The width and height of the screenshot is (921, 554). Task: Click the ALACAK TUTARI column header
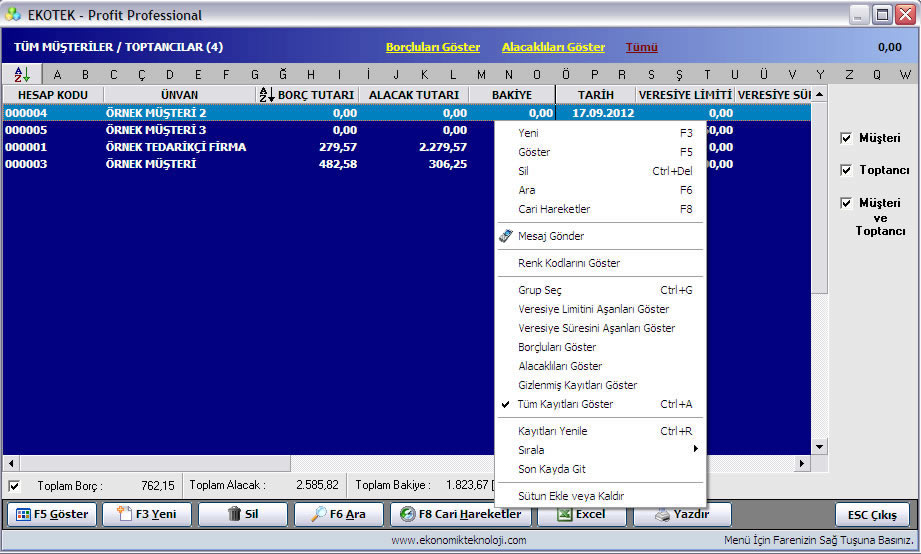point(414,95)
